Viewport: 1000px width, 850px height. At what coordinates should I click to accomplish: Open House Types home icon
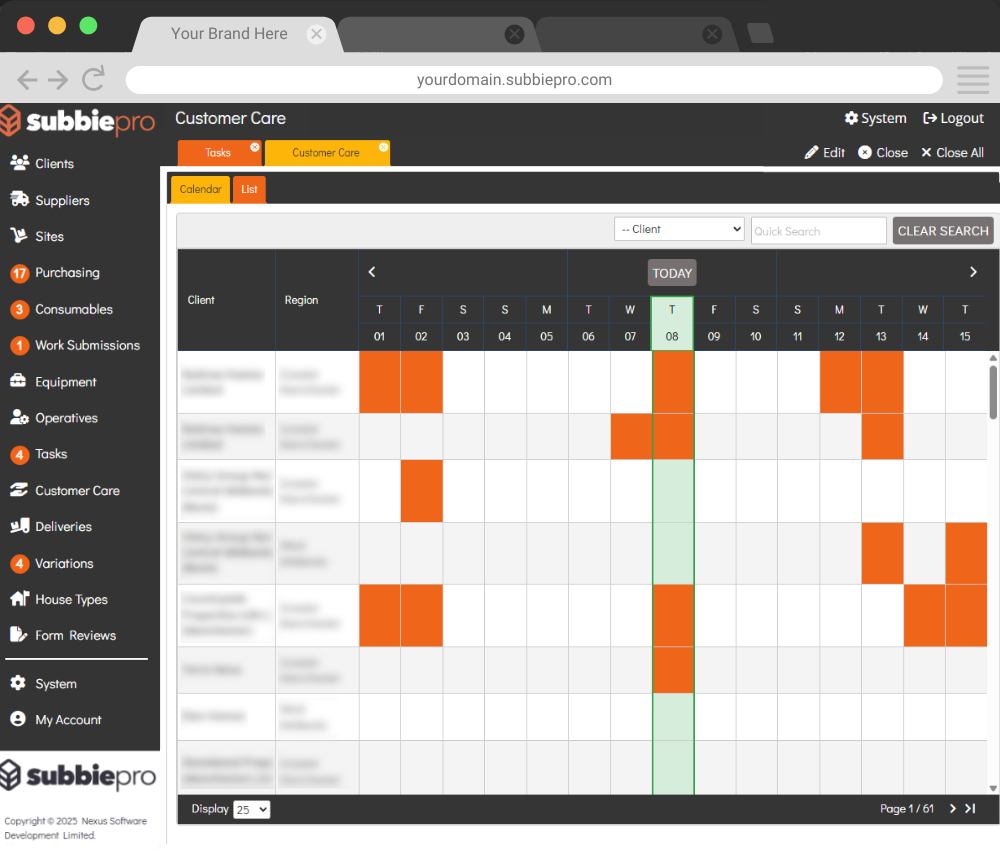click(19, 599)
